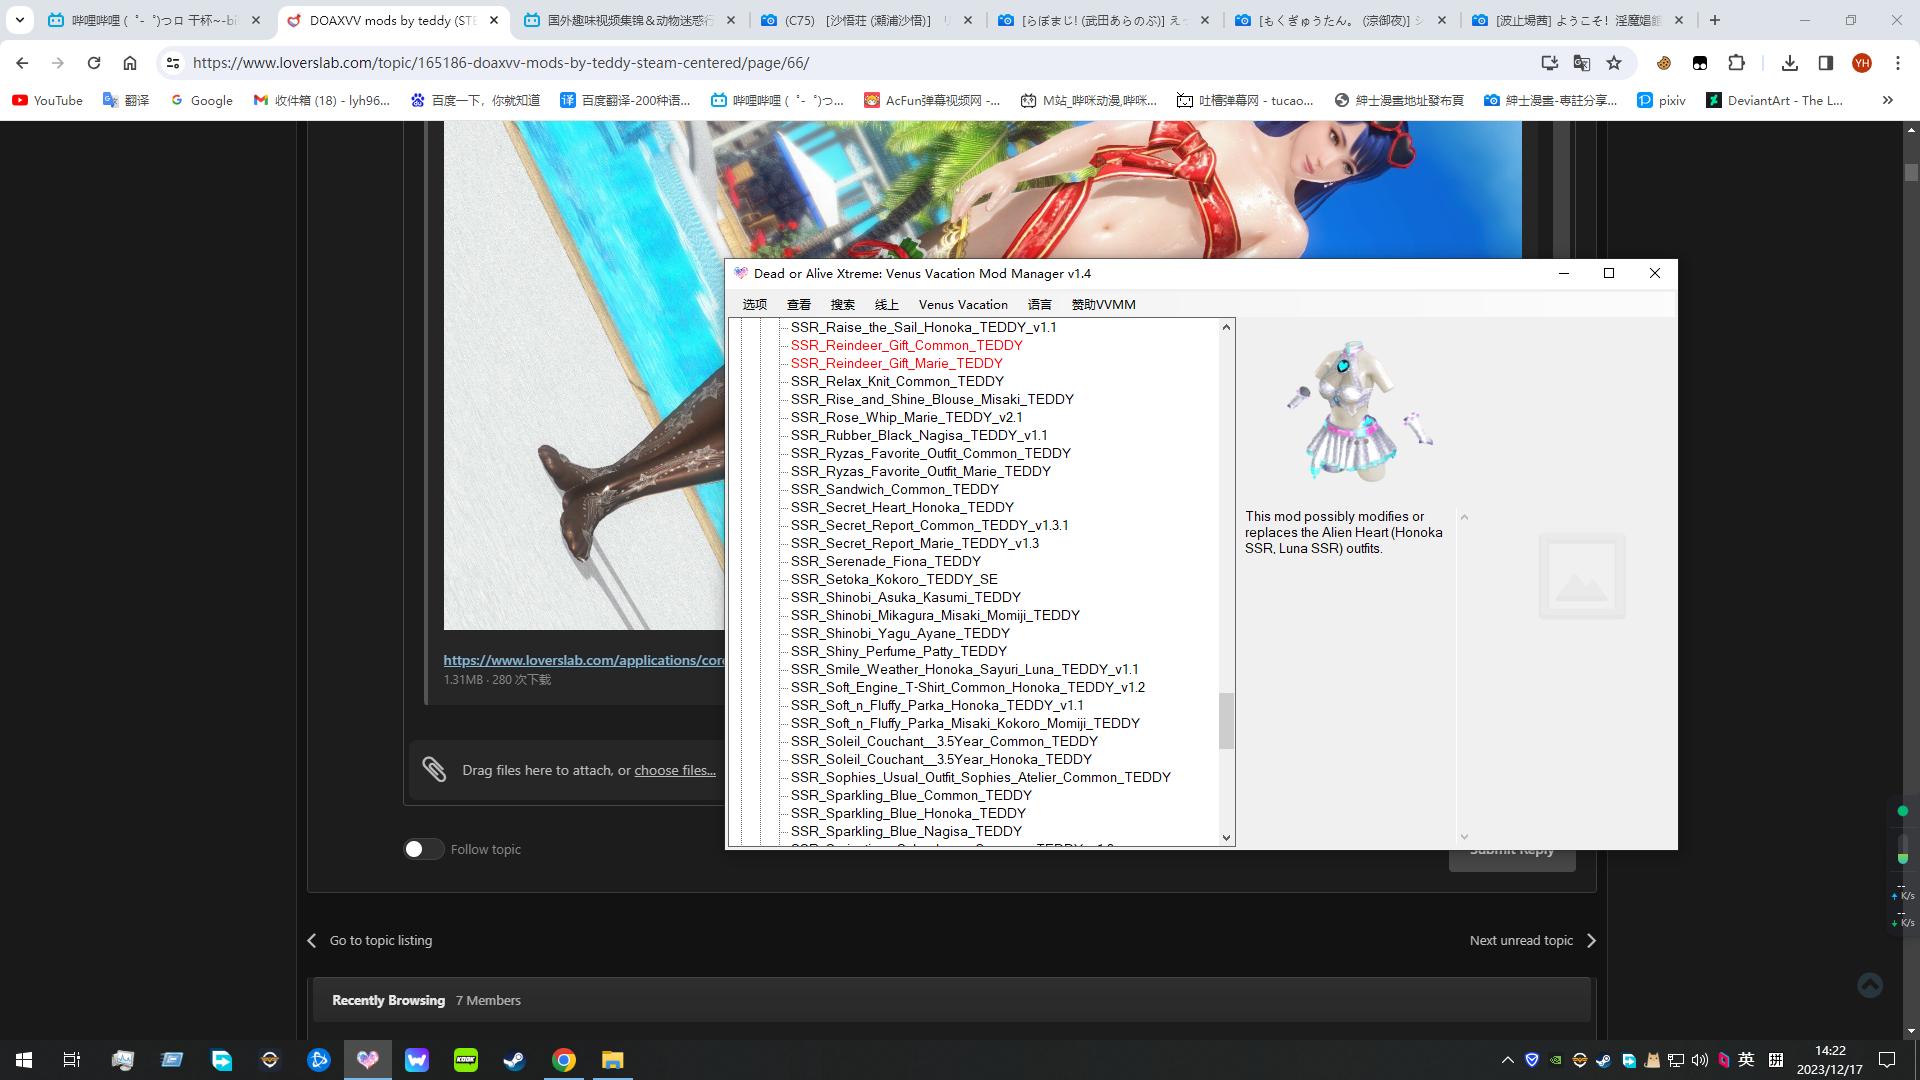Show more bookmarks with double chevron
This screenshot has height=1080, width=1920.
coord(1887,100)
